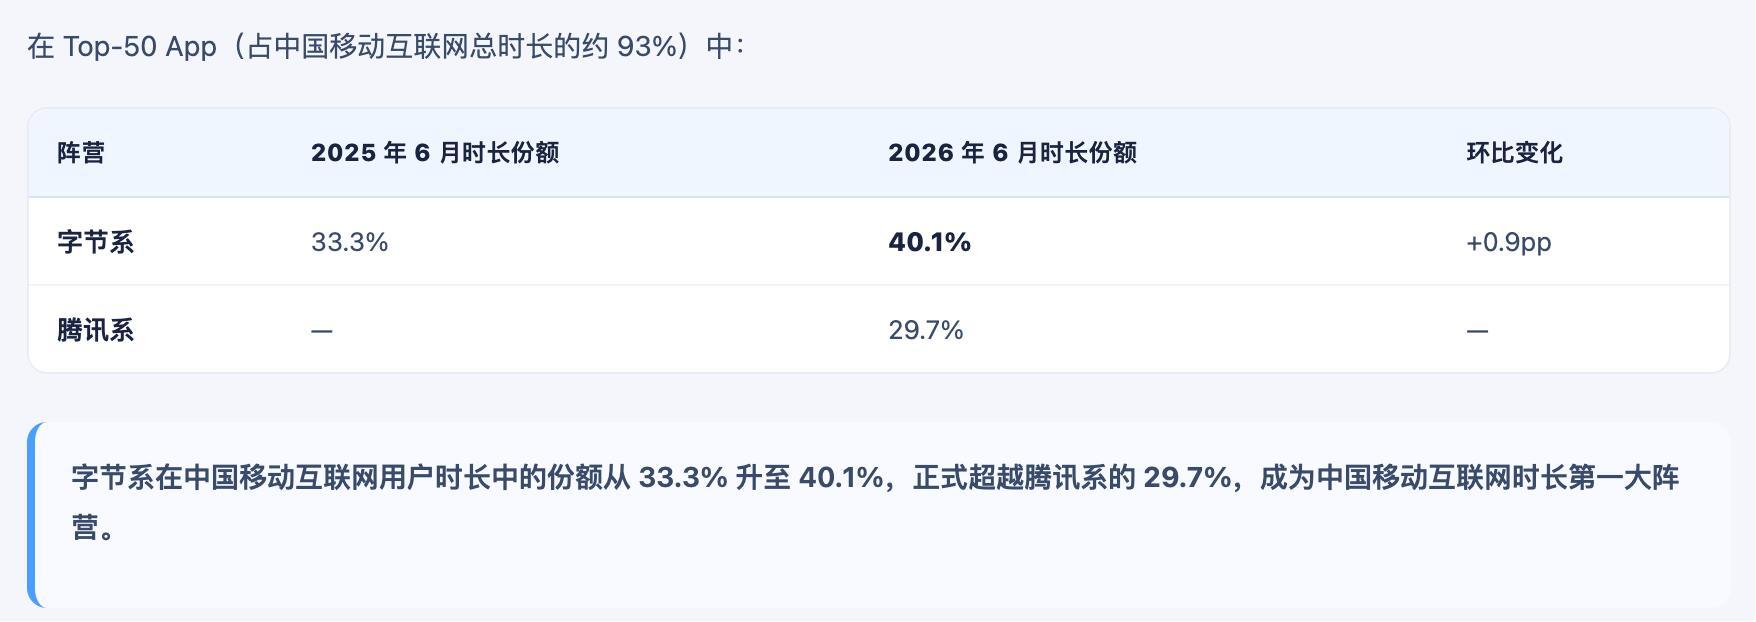Click the intro line mentioning Top-50 App

pos(385,47)
